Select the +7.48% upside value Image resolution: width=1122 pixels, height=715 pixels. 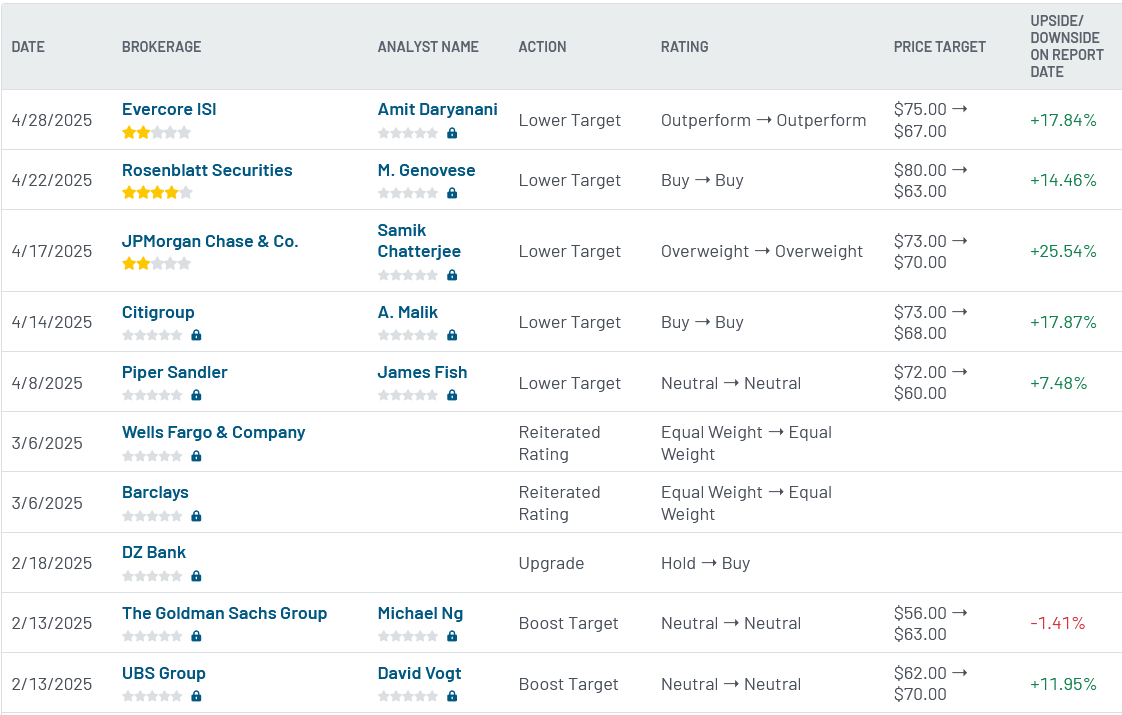coord(1058,384)
